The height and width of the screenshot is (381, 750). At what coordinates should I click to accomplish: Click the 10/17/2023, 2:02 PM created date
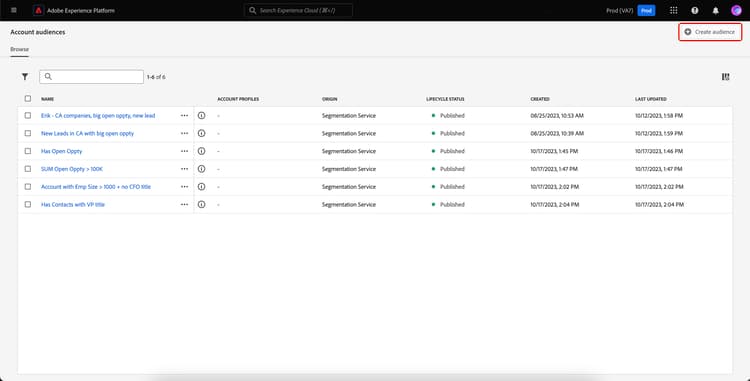point(554,186)
